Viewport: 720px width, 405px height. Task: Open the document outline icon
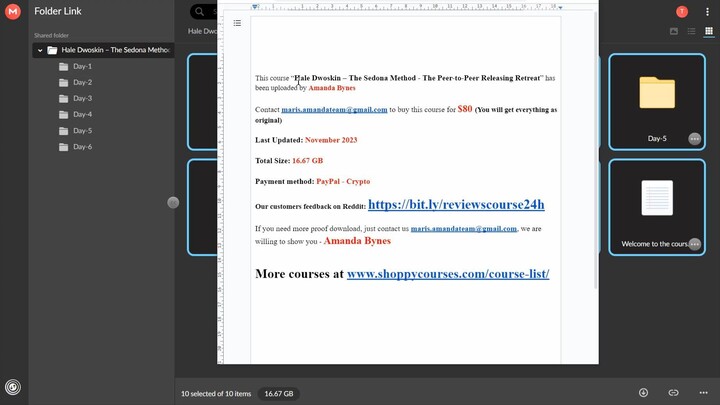pos(237,23)
